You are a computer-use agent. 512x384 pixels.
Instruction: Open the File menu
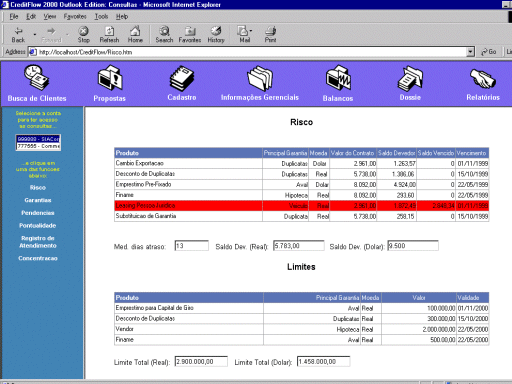[14, 16]
